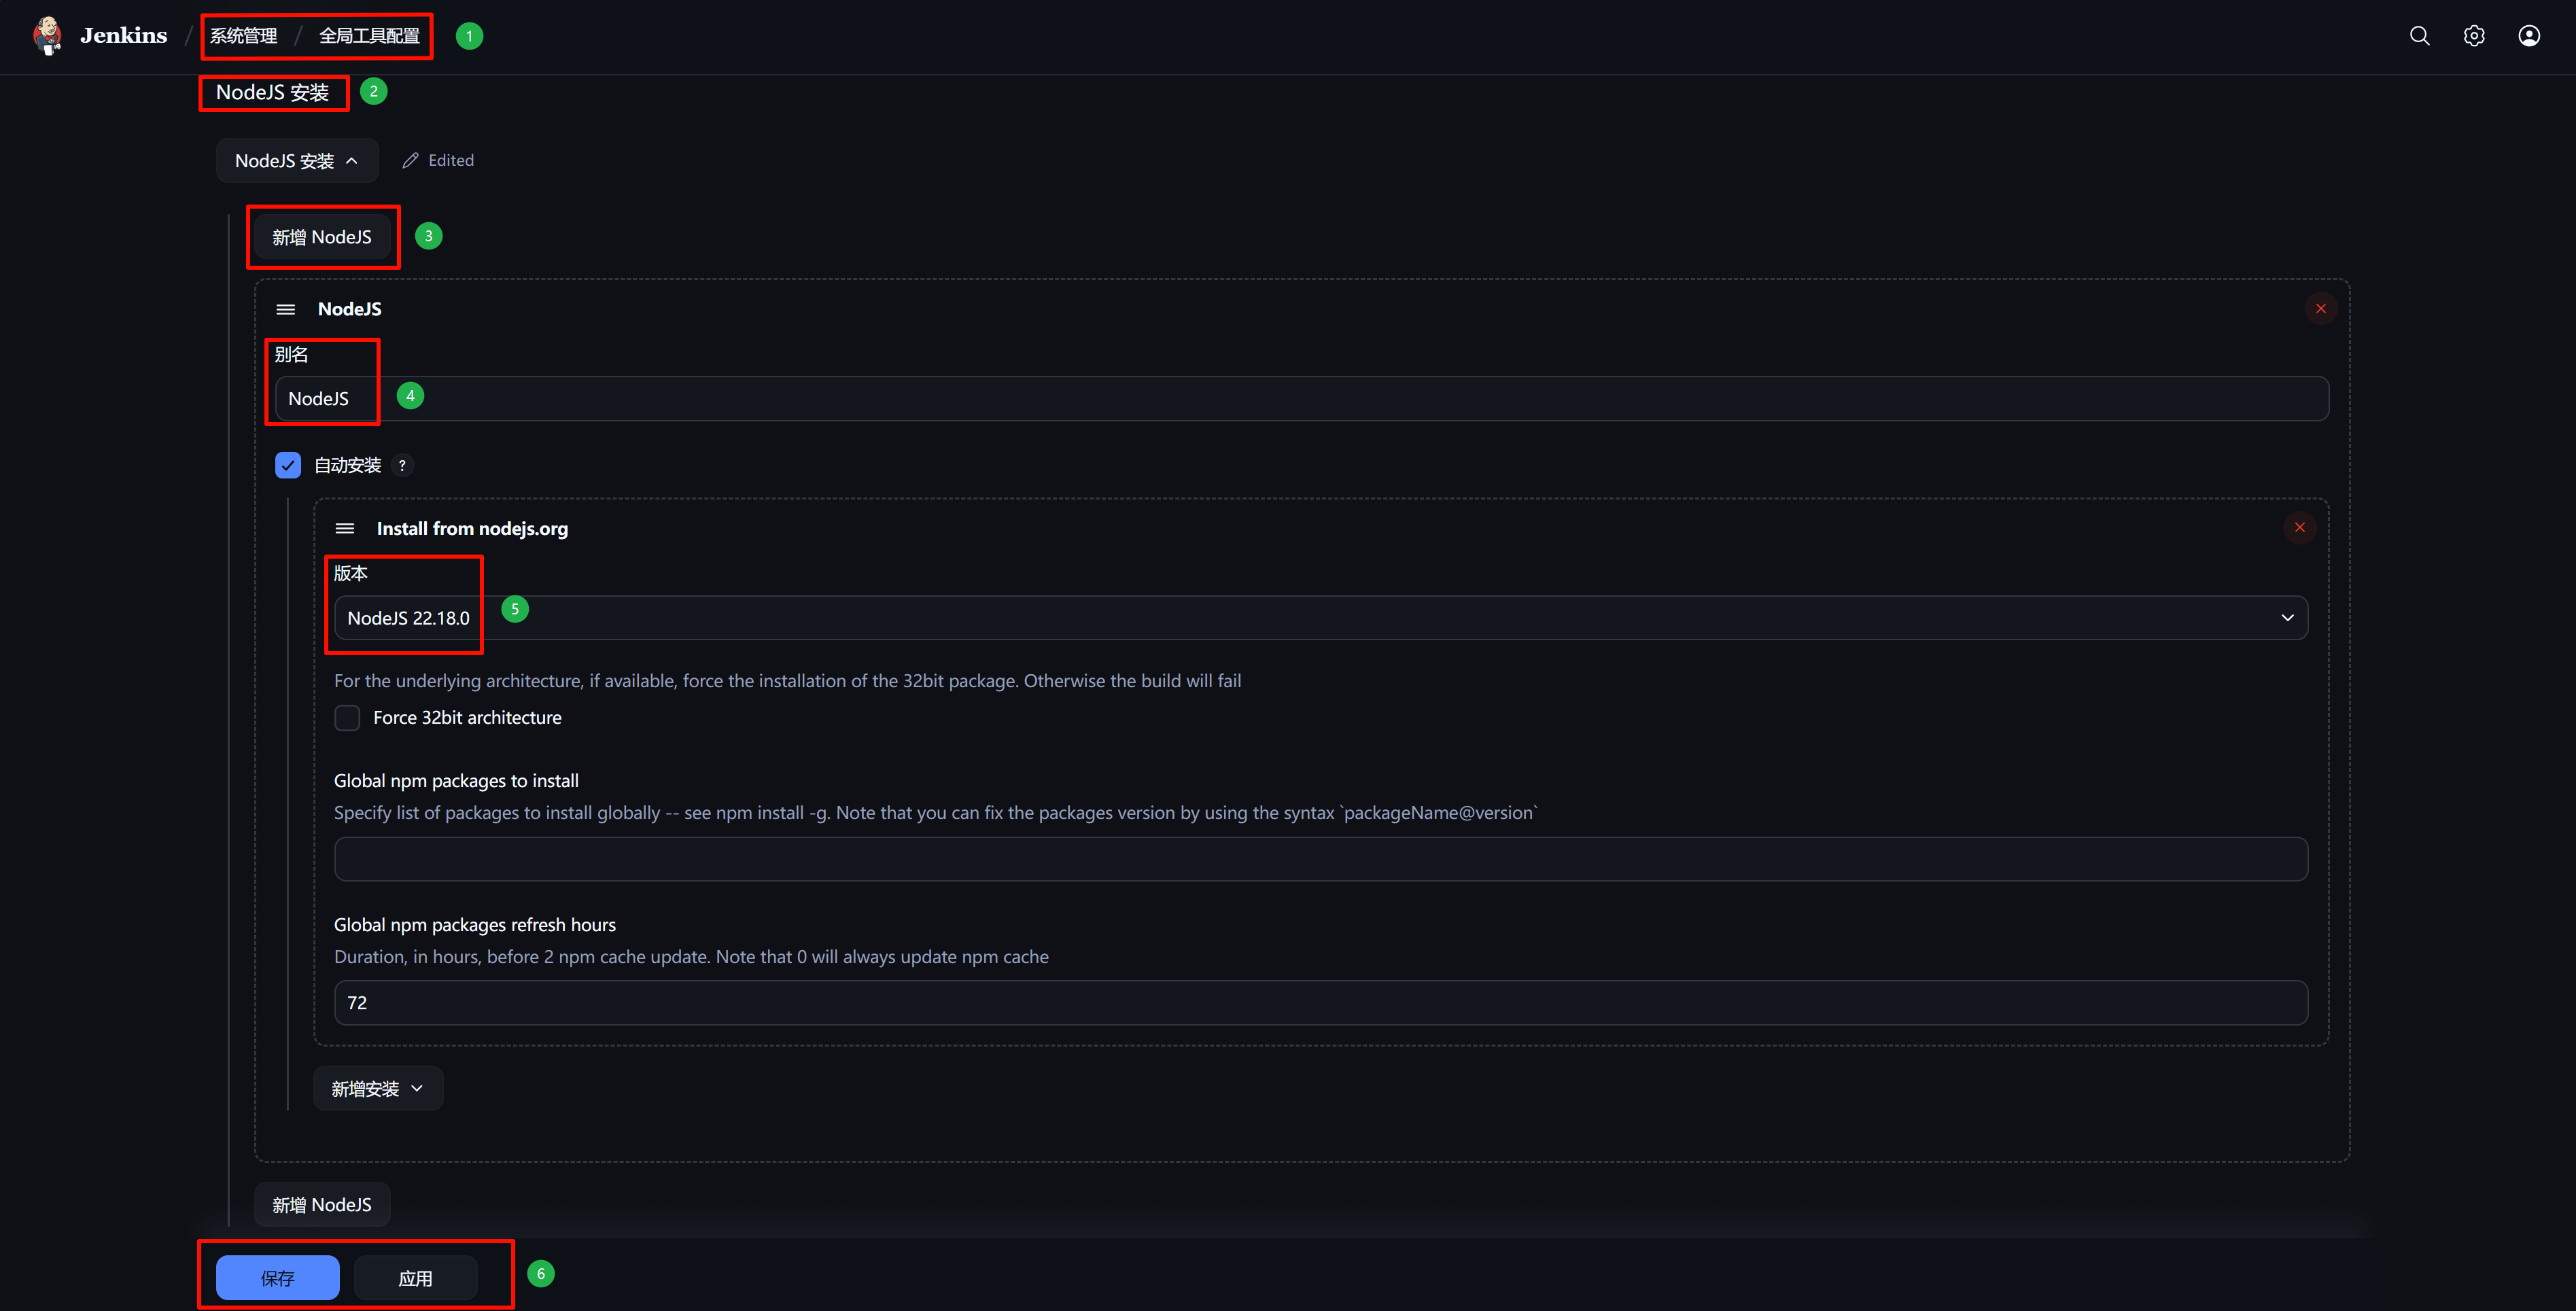The image size is (2576, 1311).
Task: Delete the nodejs.org installer with X
Action: pos(2300,527)
